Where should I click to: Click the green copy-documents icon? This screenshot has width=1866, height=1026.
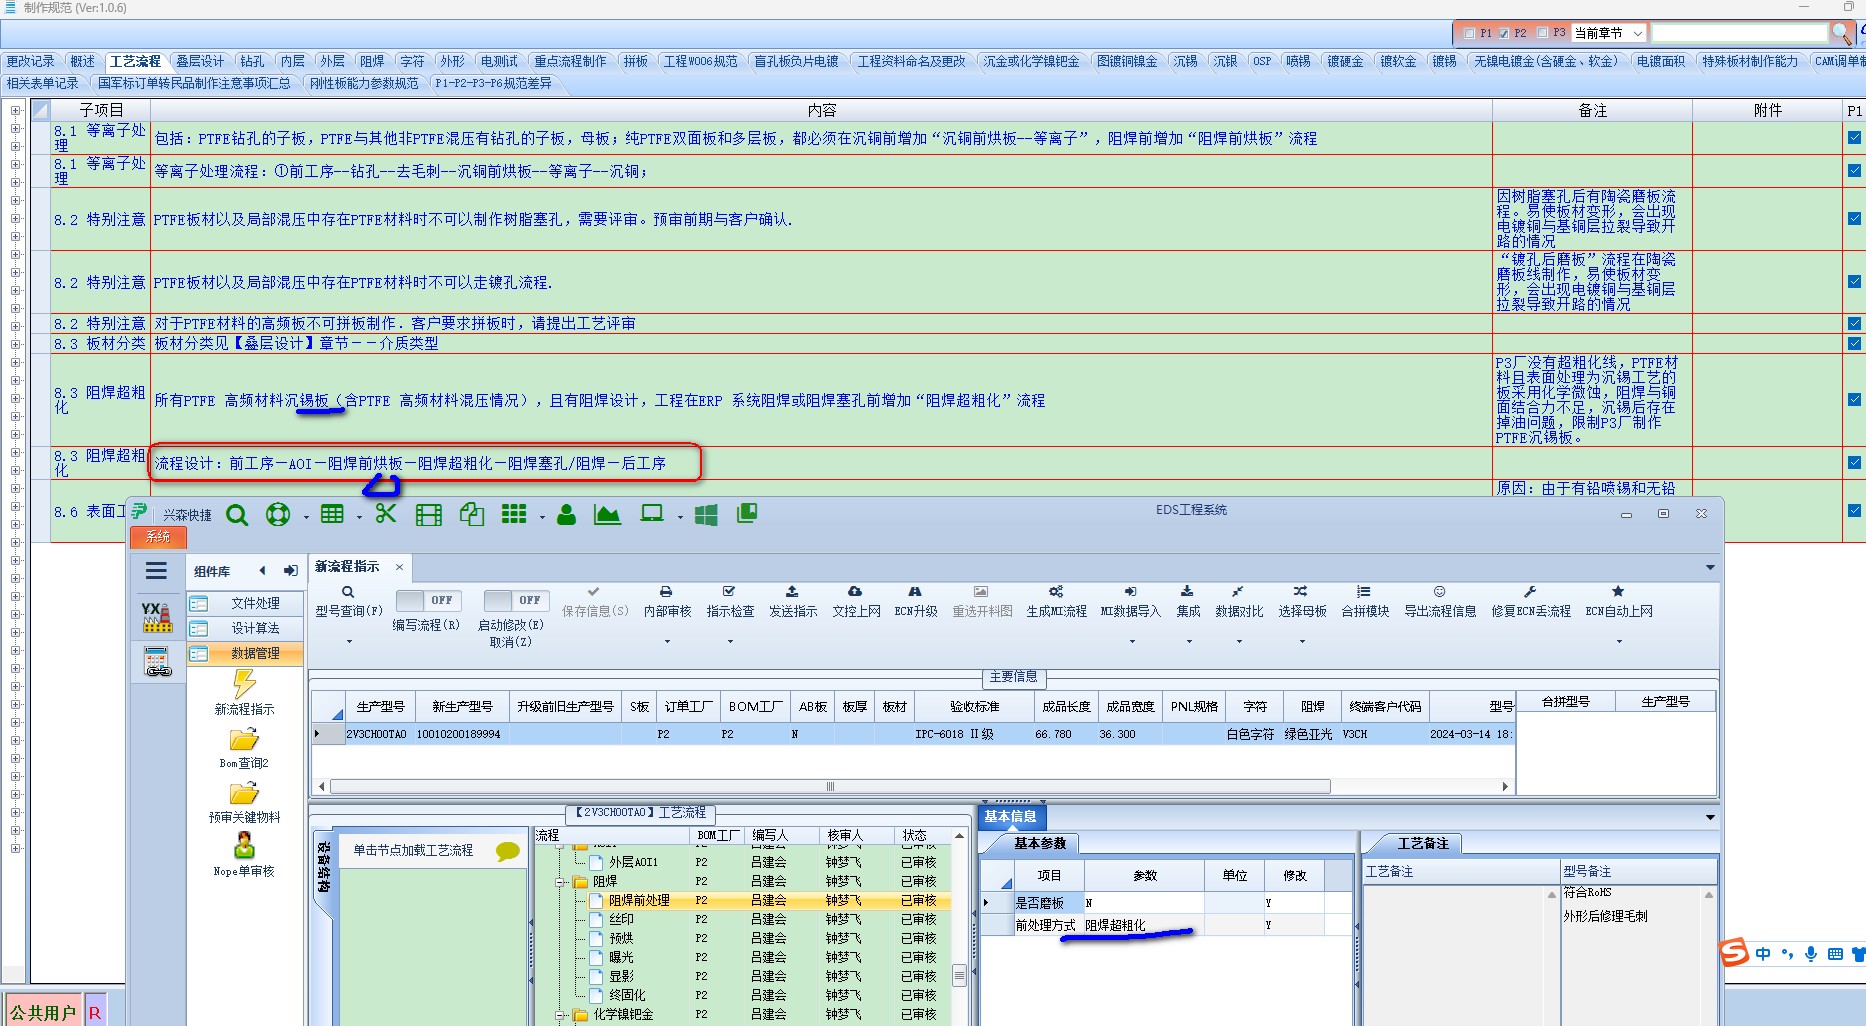[471, 515]
